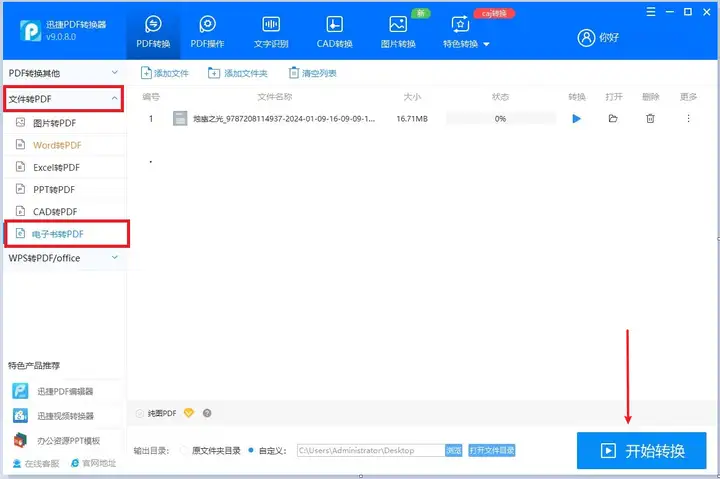The width and height of the screenshot is (720, 479).
Task: Delete the file with trash icon
Action: point(650,119)
